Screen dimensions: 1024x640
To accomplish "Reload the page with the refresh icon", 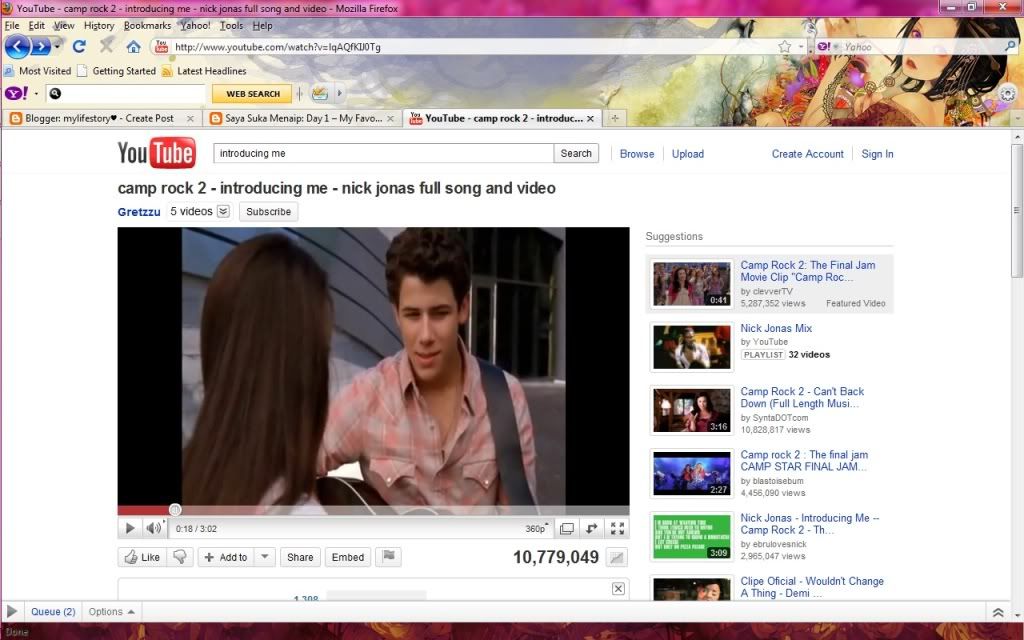I will click(x=79, y=46).
